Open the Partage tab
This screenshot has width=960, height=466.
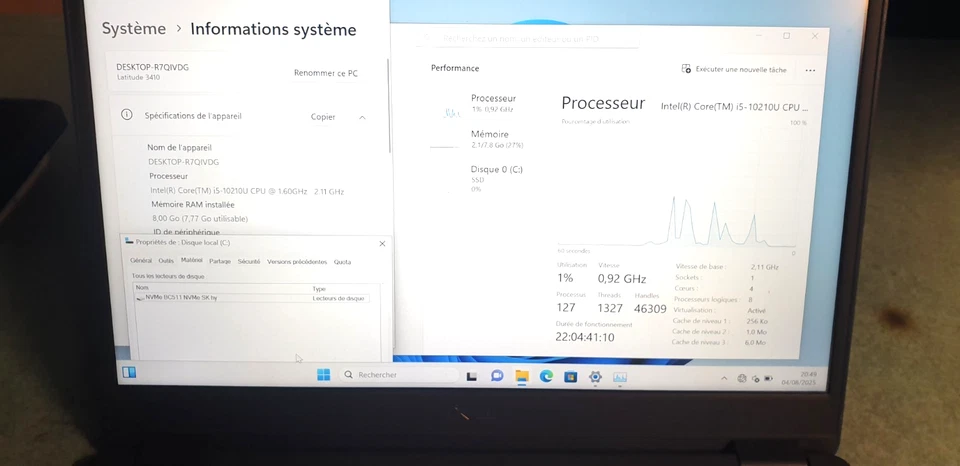click(220, 261)
